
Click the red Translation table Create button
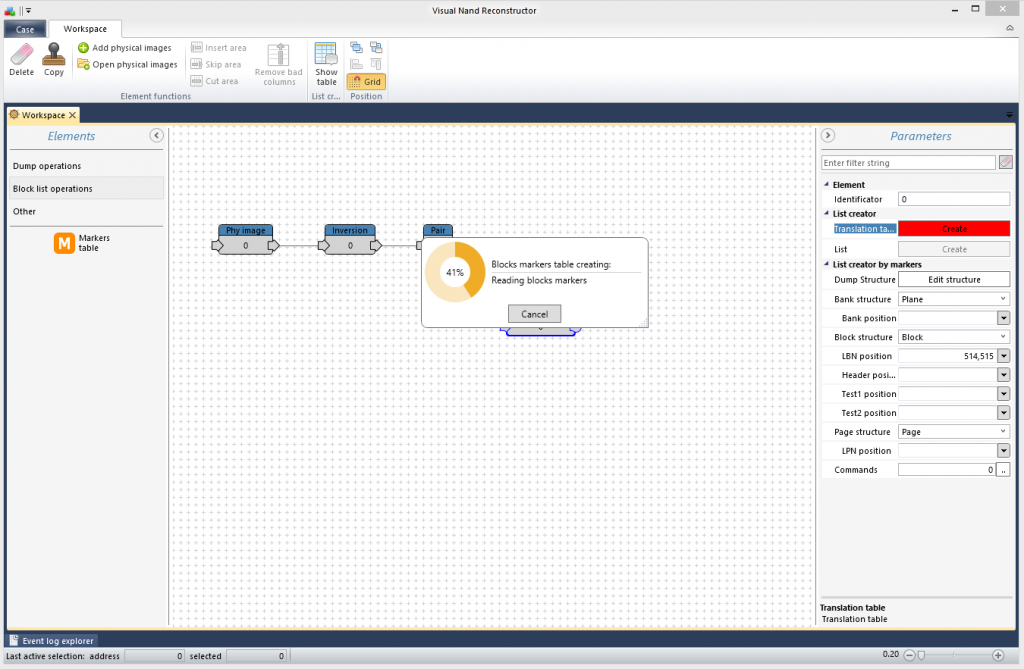click(954, 229)
